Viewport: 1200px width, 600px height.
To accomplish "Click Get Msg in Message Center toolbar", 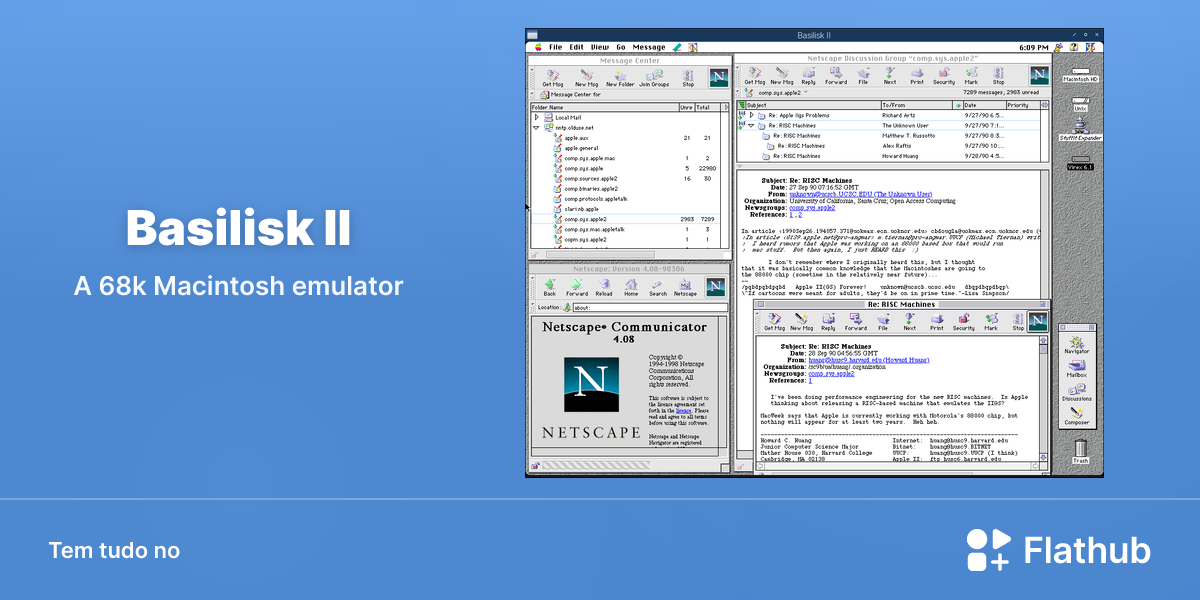I will click(553, 78).
